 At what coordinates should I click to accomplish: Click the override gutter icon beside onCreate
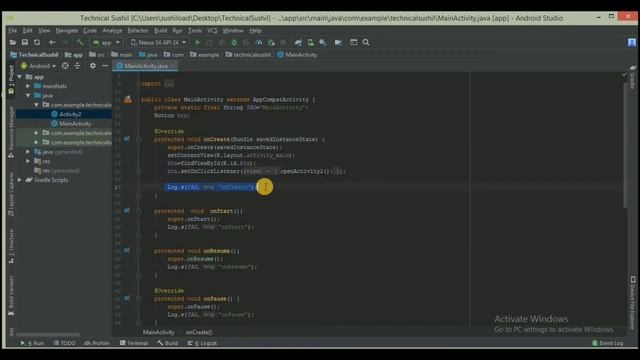[x=127, y=139]
